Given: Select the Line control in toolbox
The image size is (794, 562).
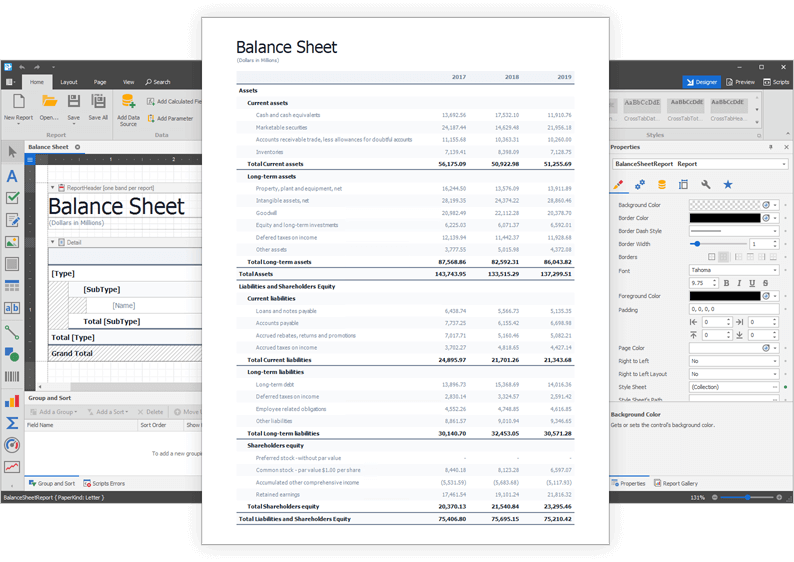Looking at the screenshot, I should [x=12, y=332].
